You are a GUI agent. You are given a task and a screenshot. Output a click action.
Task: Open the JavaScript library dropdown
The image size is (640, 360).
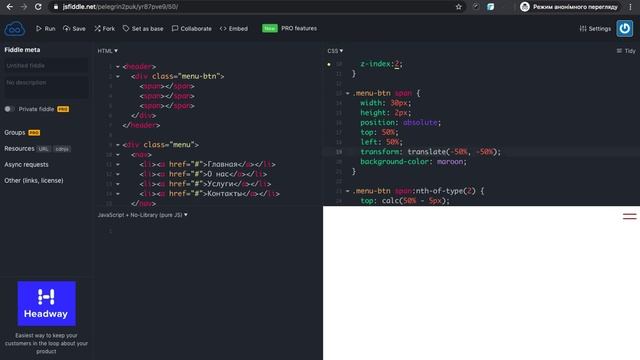click(142, 215)
